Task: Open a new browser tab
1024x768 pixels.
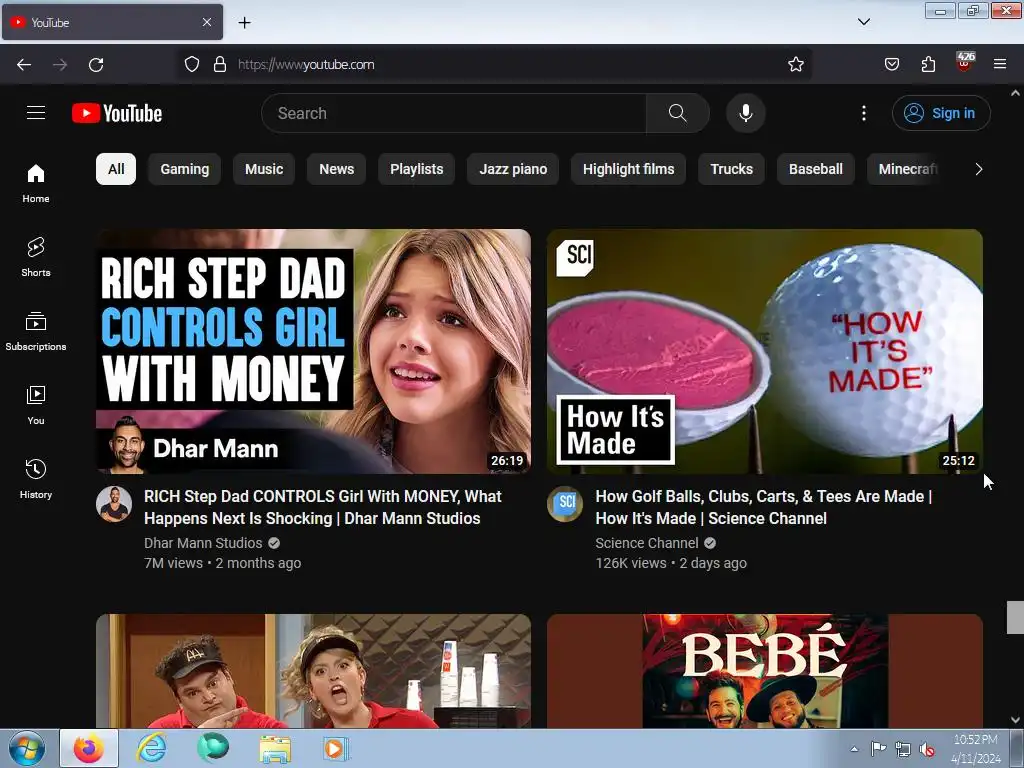Action: pos(244,23)
